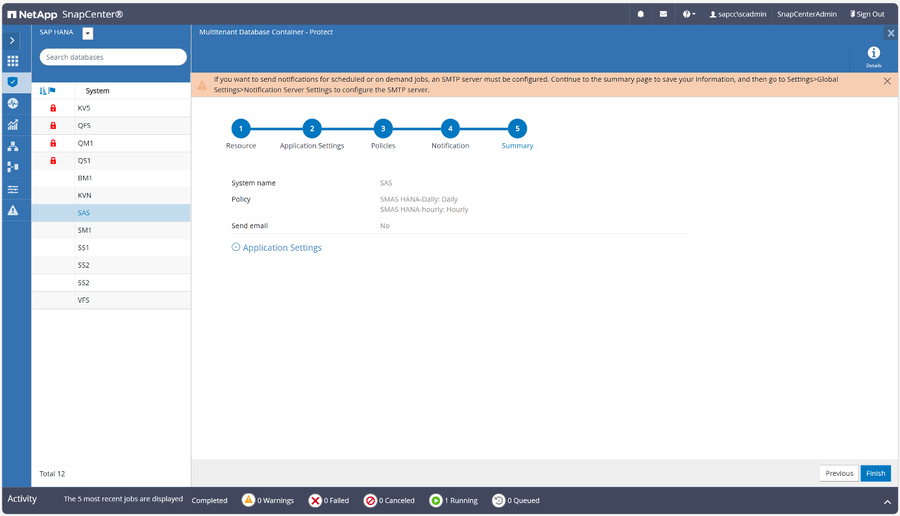This screenshot has height=516, width=900.
Task: Go to step 5 Summary
Action: click(x=517, y=129)
